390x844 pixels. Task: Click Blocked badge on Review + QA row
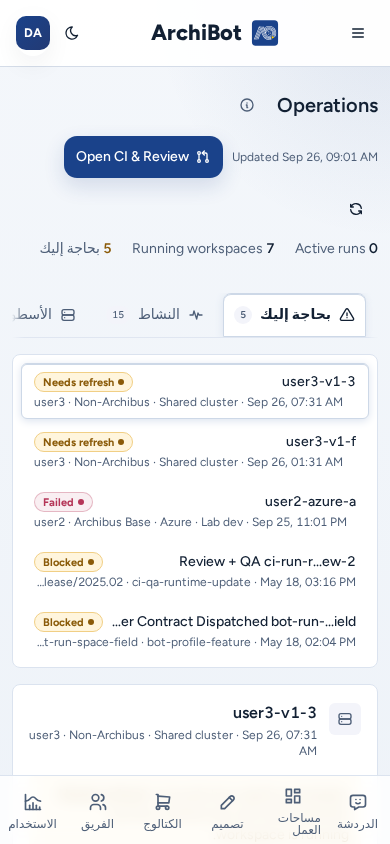coord(68,562)
